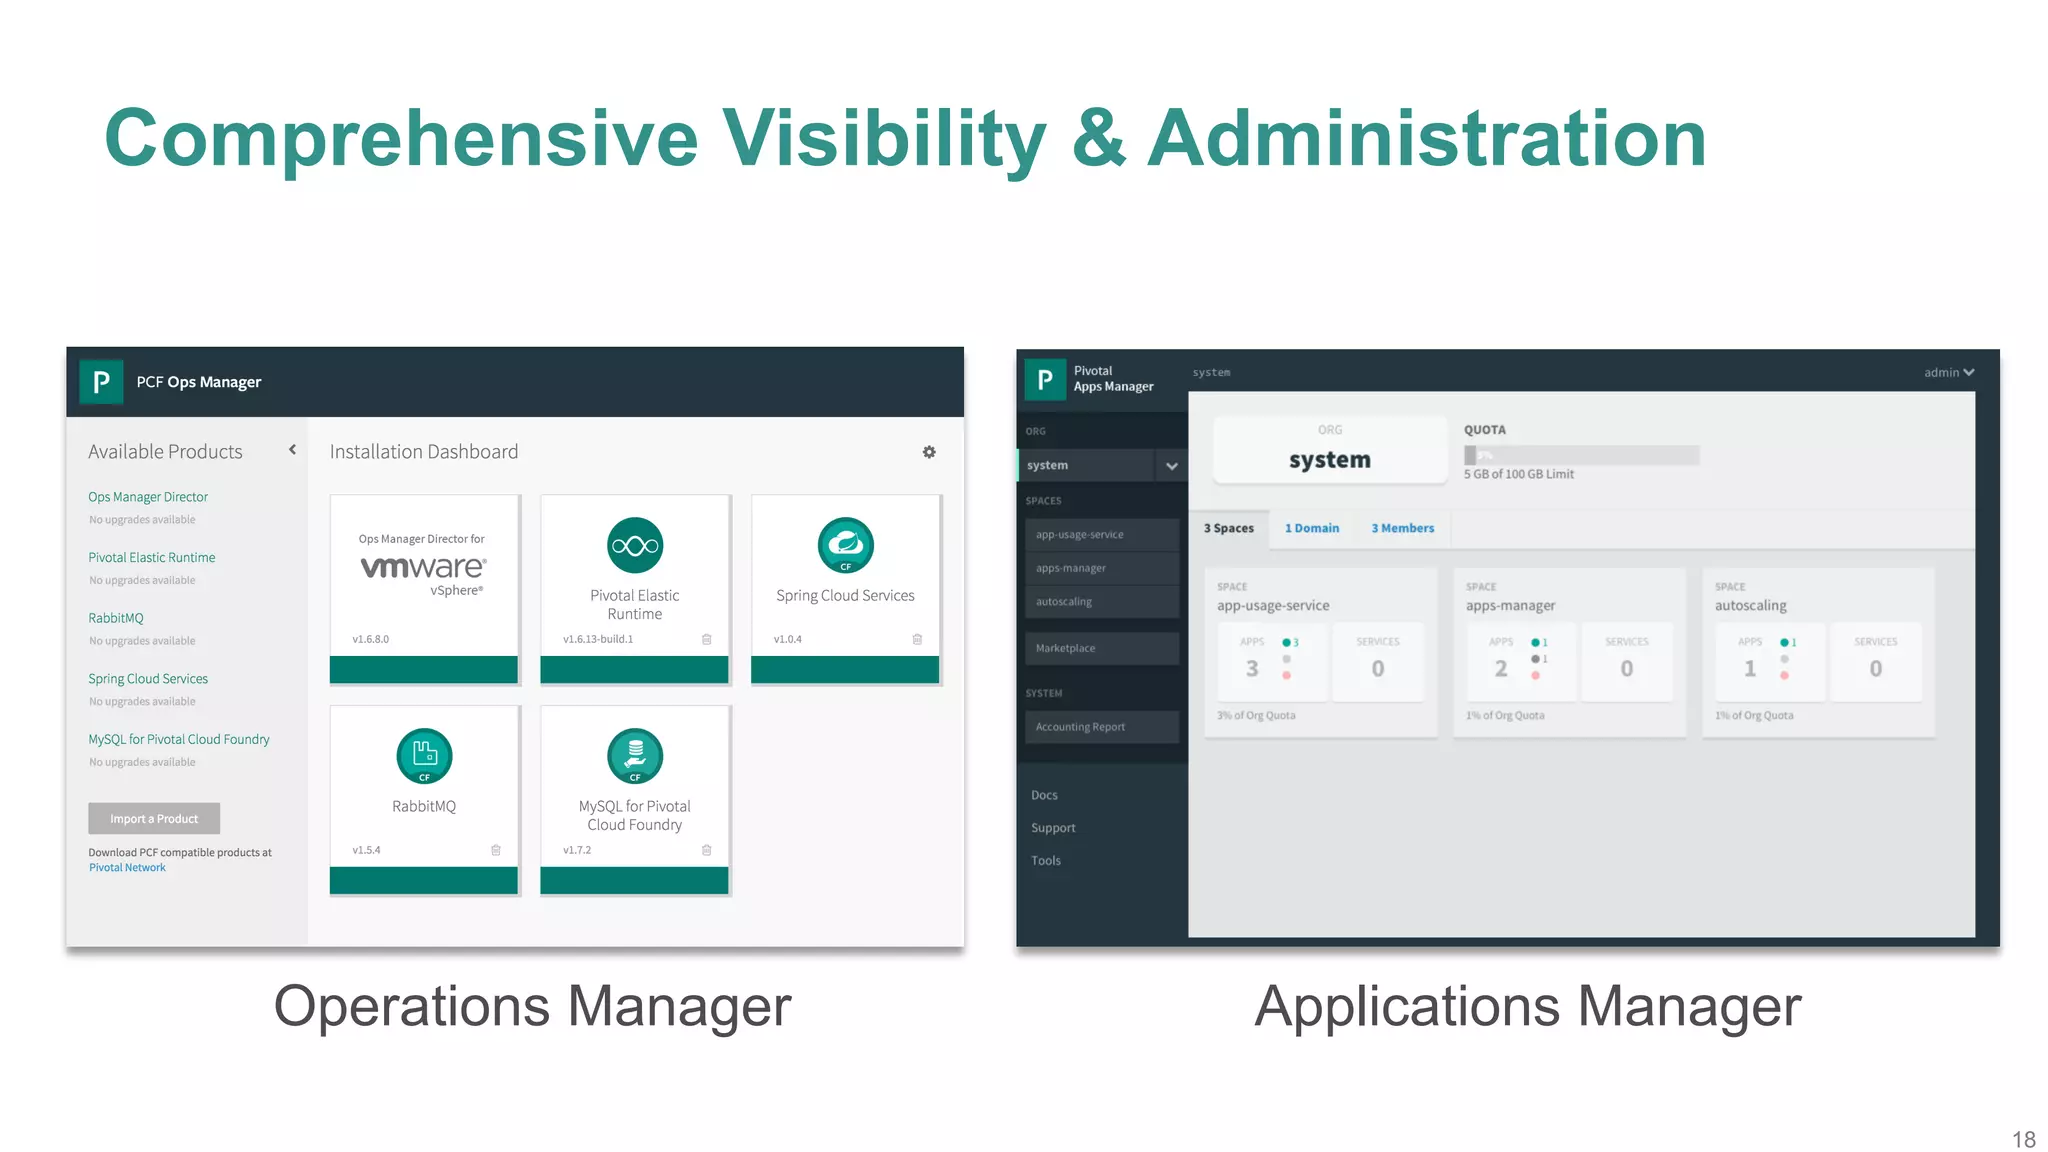Open the app-usage-service space card title
Image resolution: width=2048 pixels, height=1152 pixels.
point(1273,605)
